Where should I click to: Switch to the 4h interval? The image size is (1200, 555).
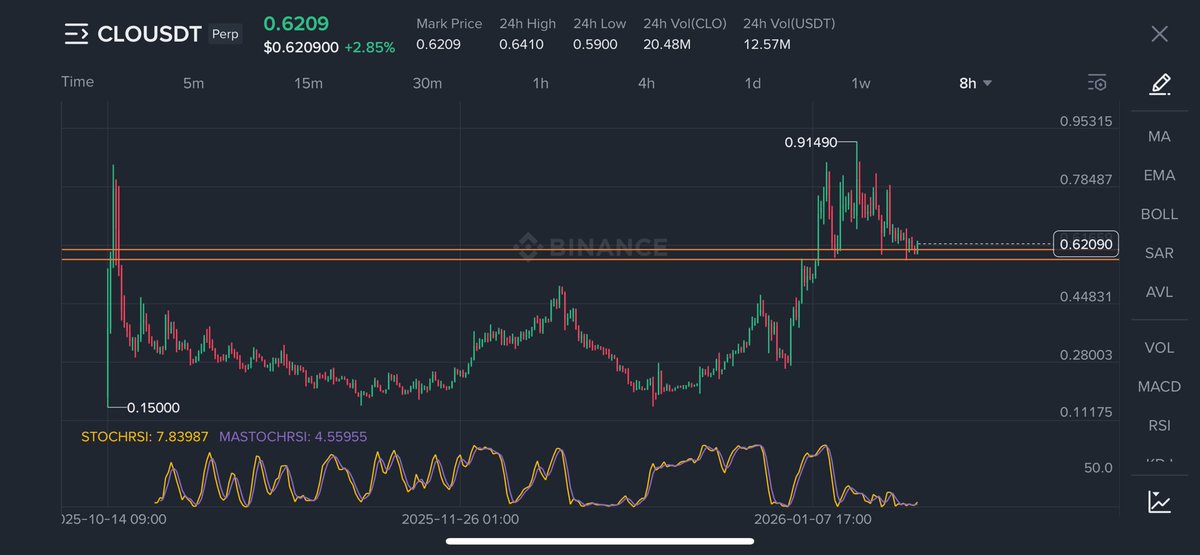pos(646,83)
